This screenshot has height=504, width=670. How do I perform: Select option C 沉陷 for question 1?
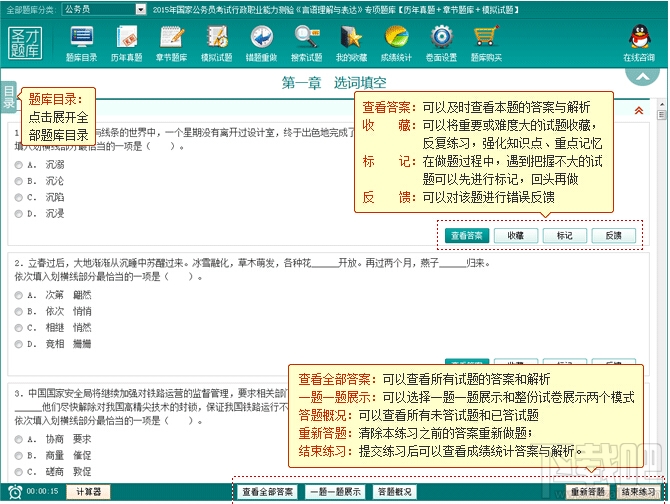(18, 197)
